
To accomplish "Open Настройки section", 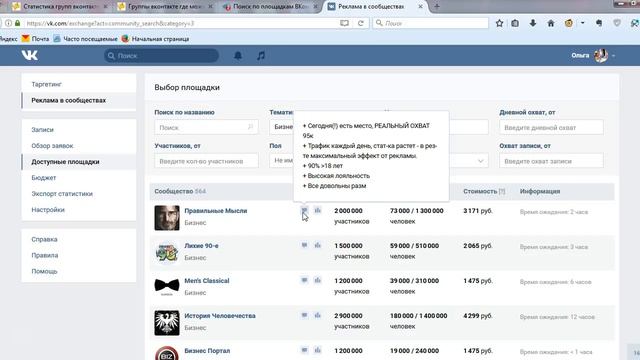I will tap(48, 209).
